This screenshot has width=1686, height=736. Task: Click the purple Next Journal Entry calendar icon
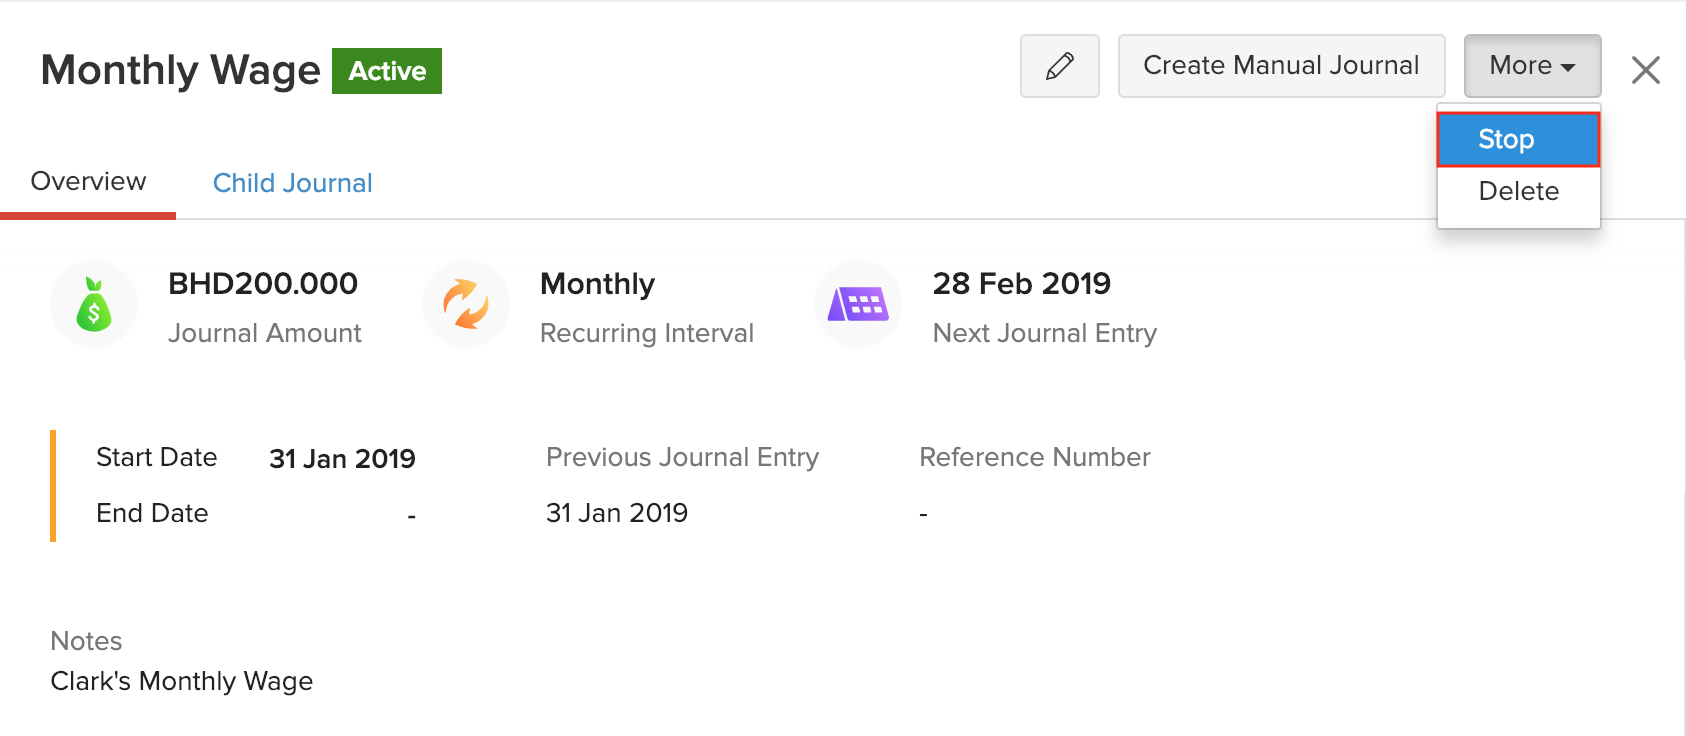click(857, 303)
